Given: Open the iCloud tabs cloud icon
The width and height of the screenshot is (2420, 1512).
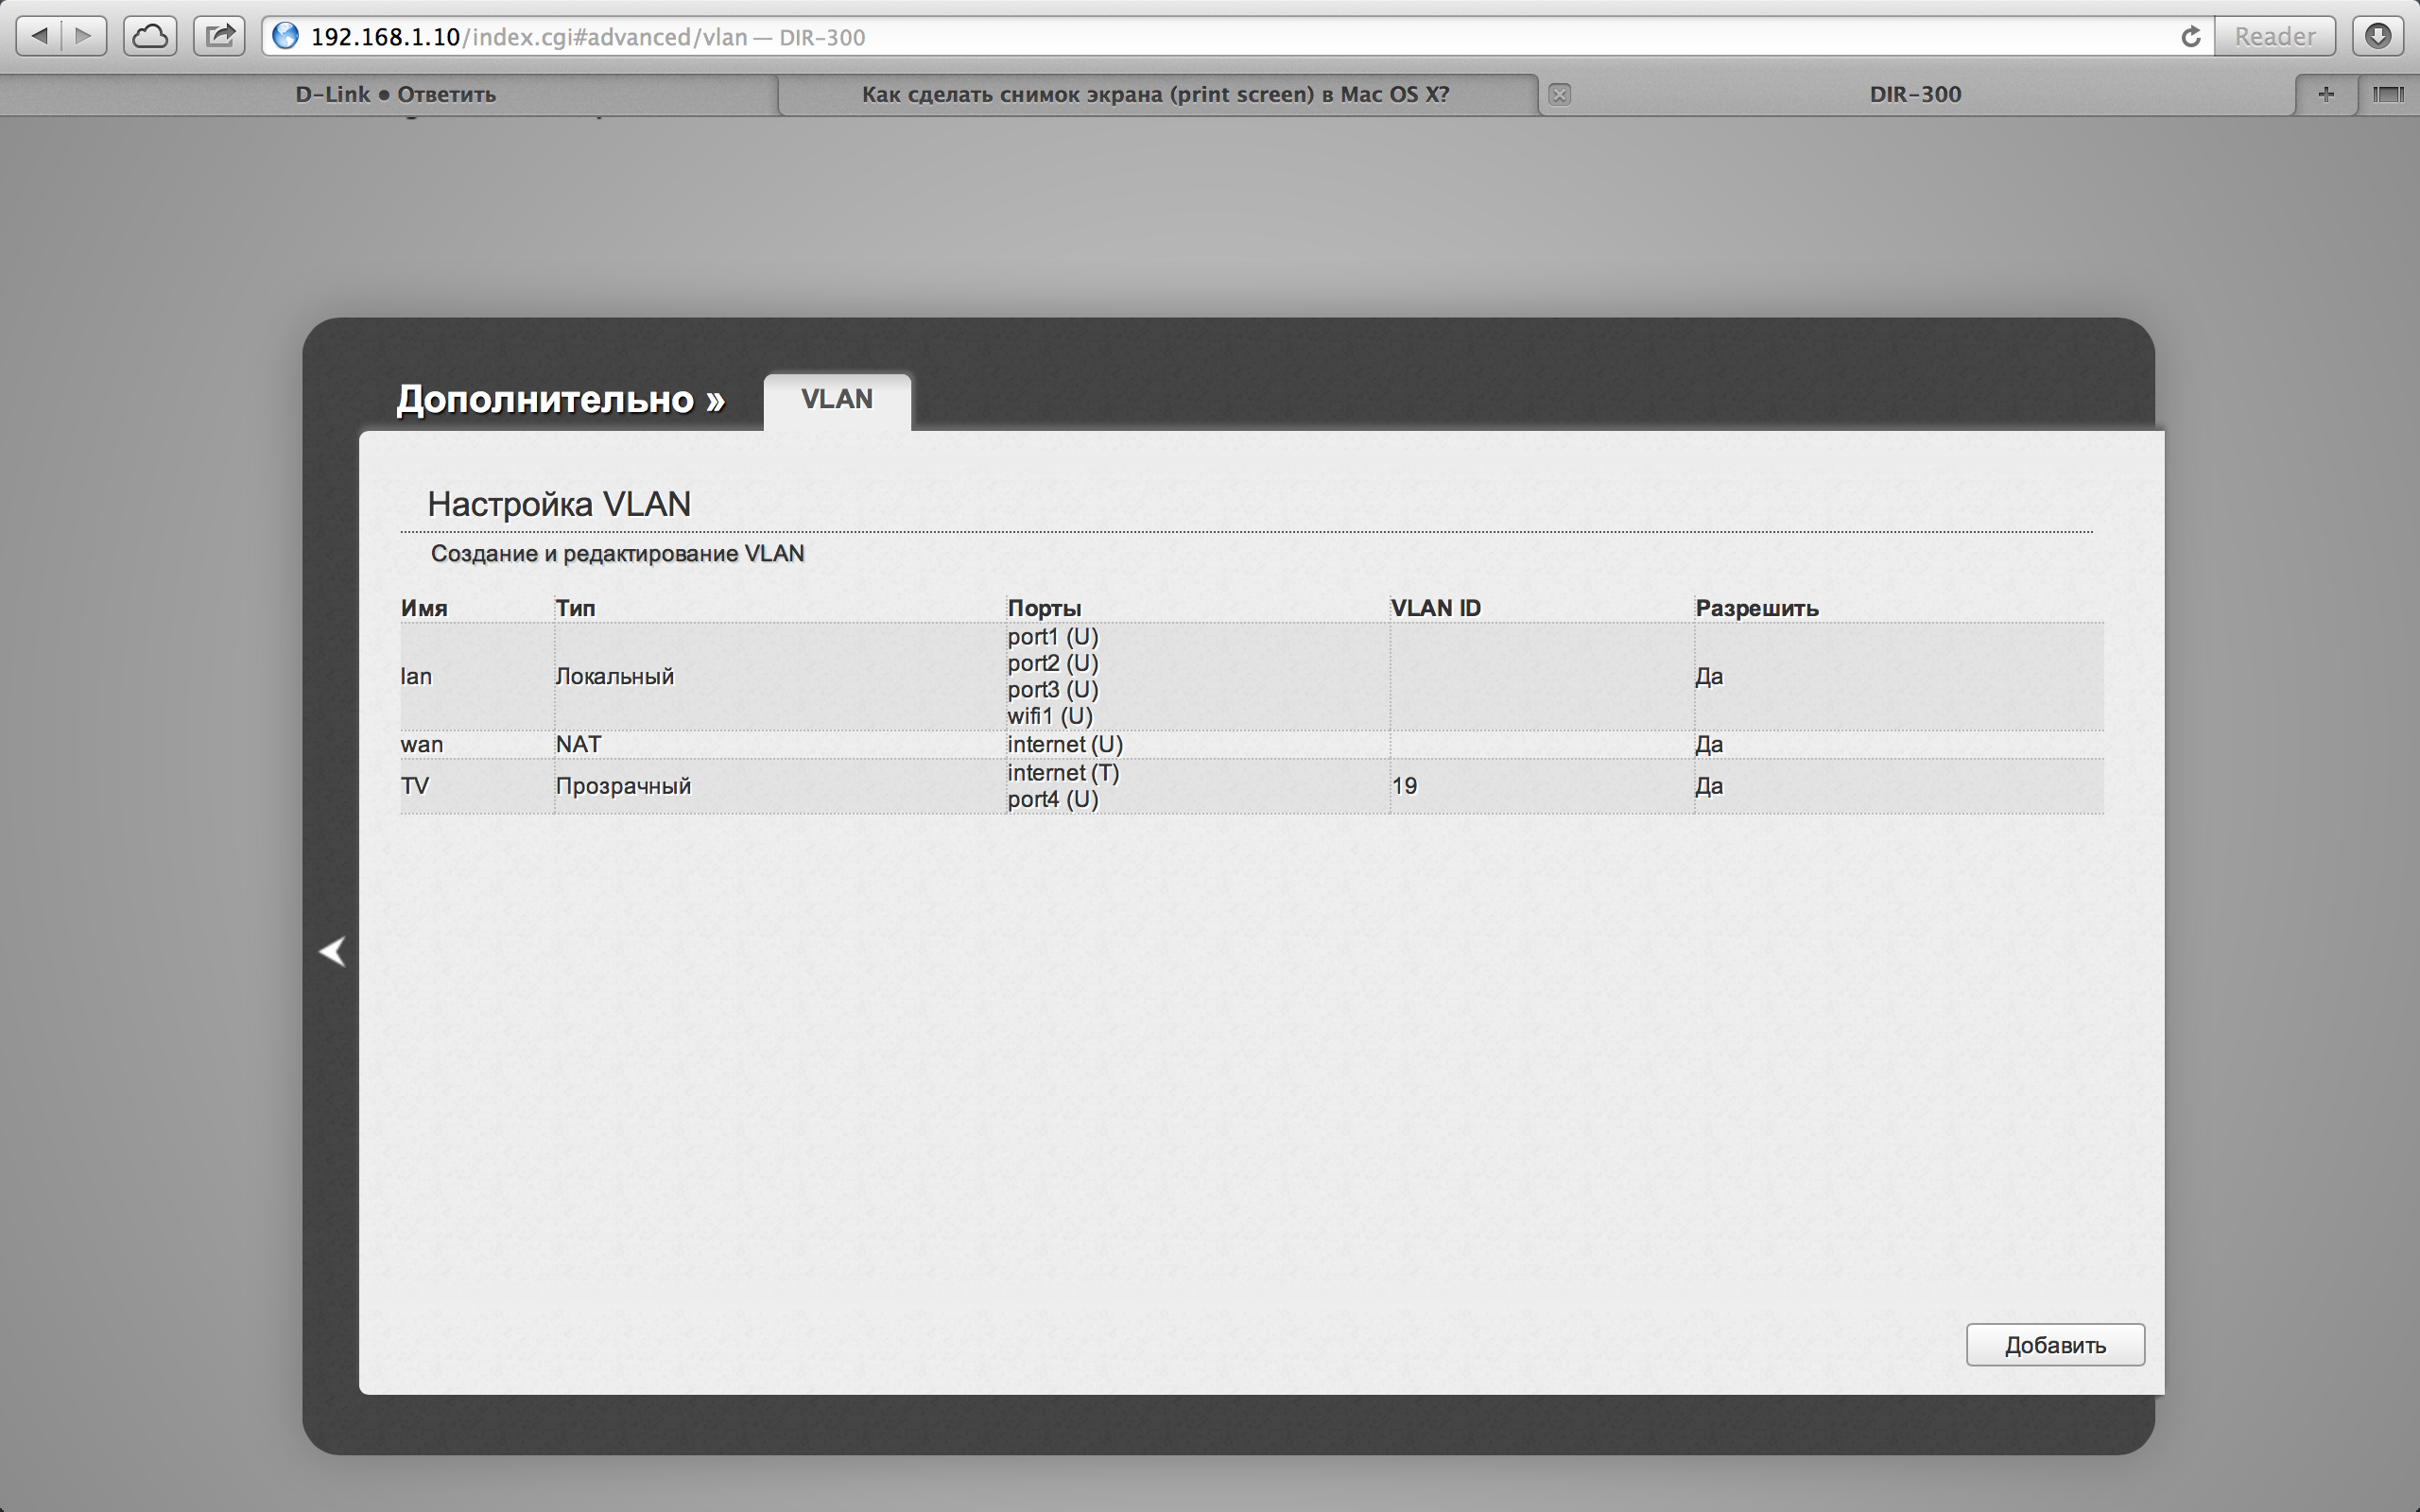Looking at the screenshot, I should (150, 37).
